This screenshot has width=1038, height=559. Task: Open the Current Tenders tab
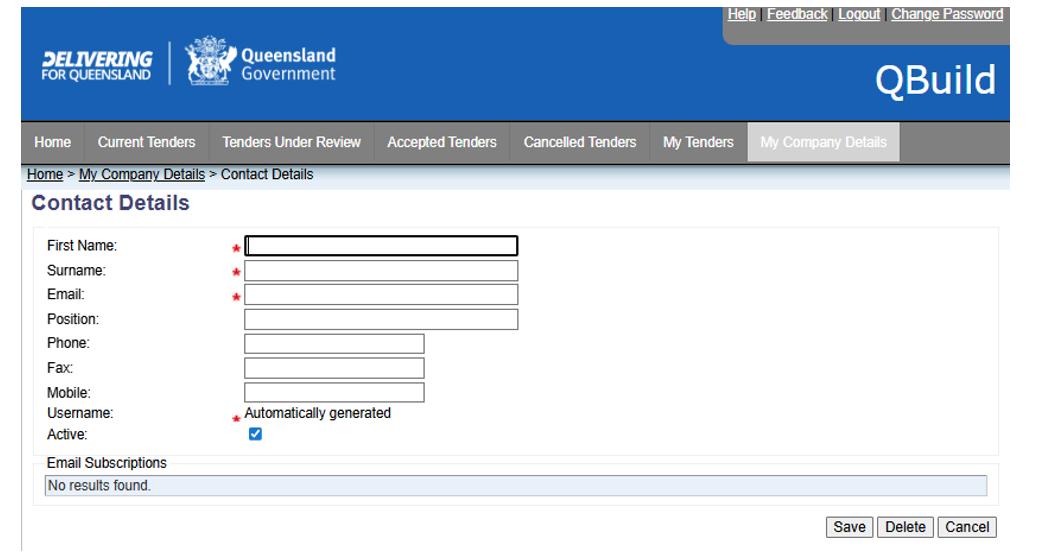tap(146, 142)
